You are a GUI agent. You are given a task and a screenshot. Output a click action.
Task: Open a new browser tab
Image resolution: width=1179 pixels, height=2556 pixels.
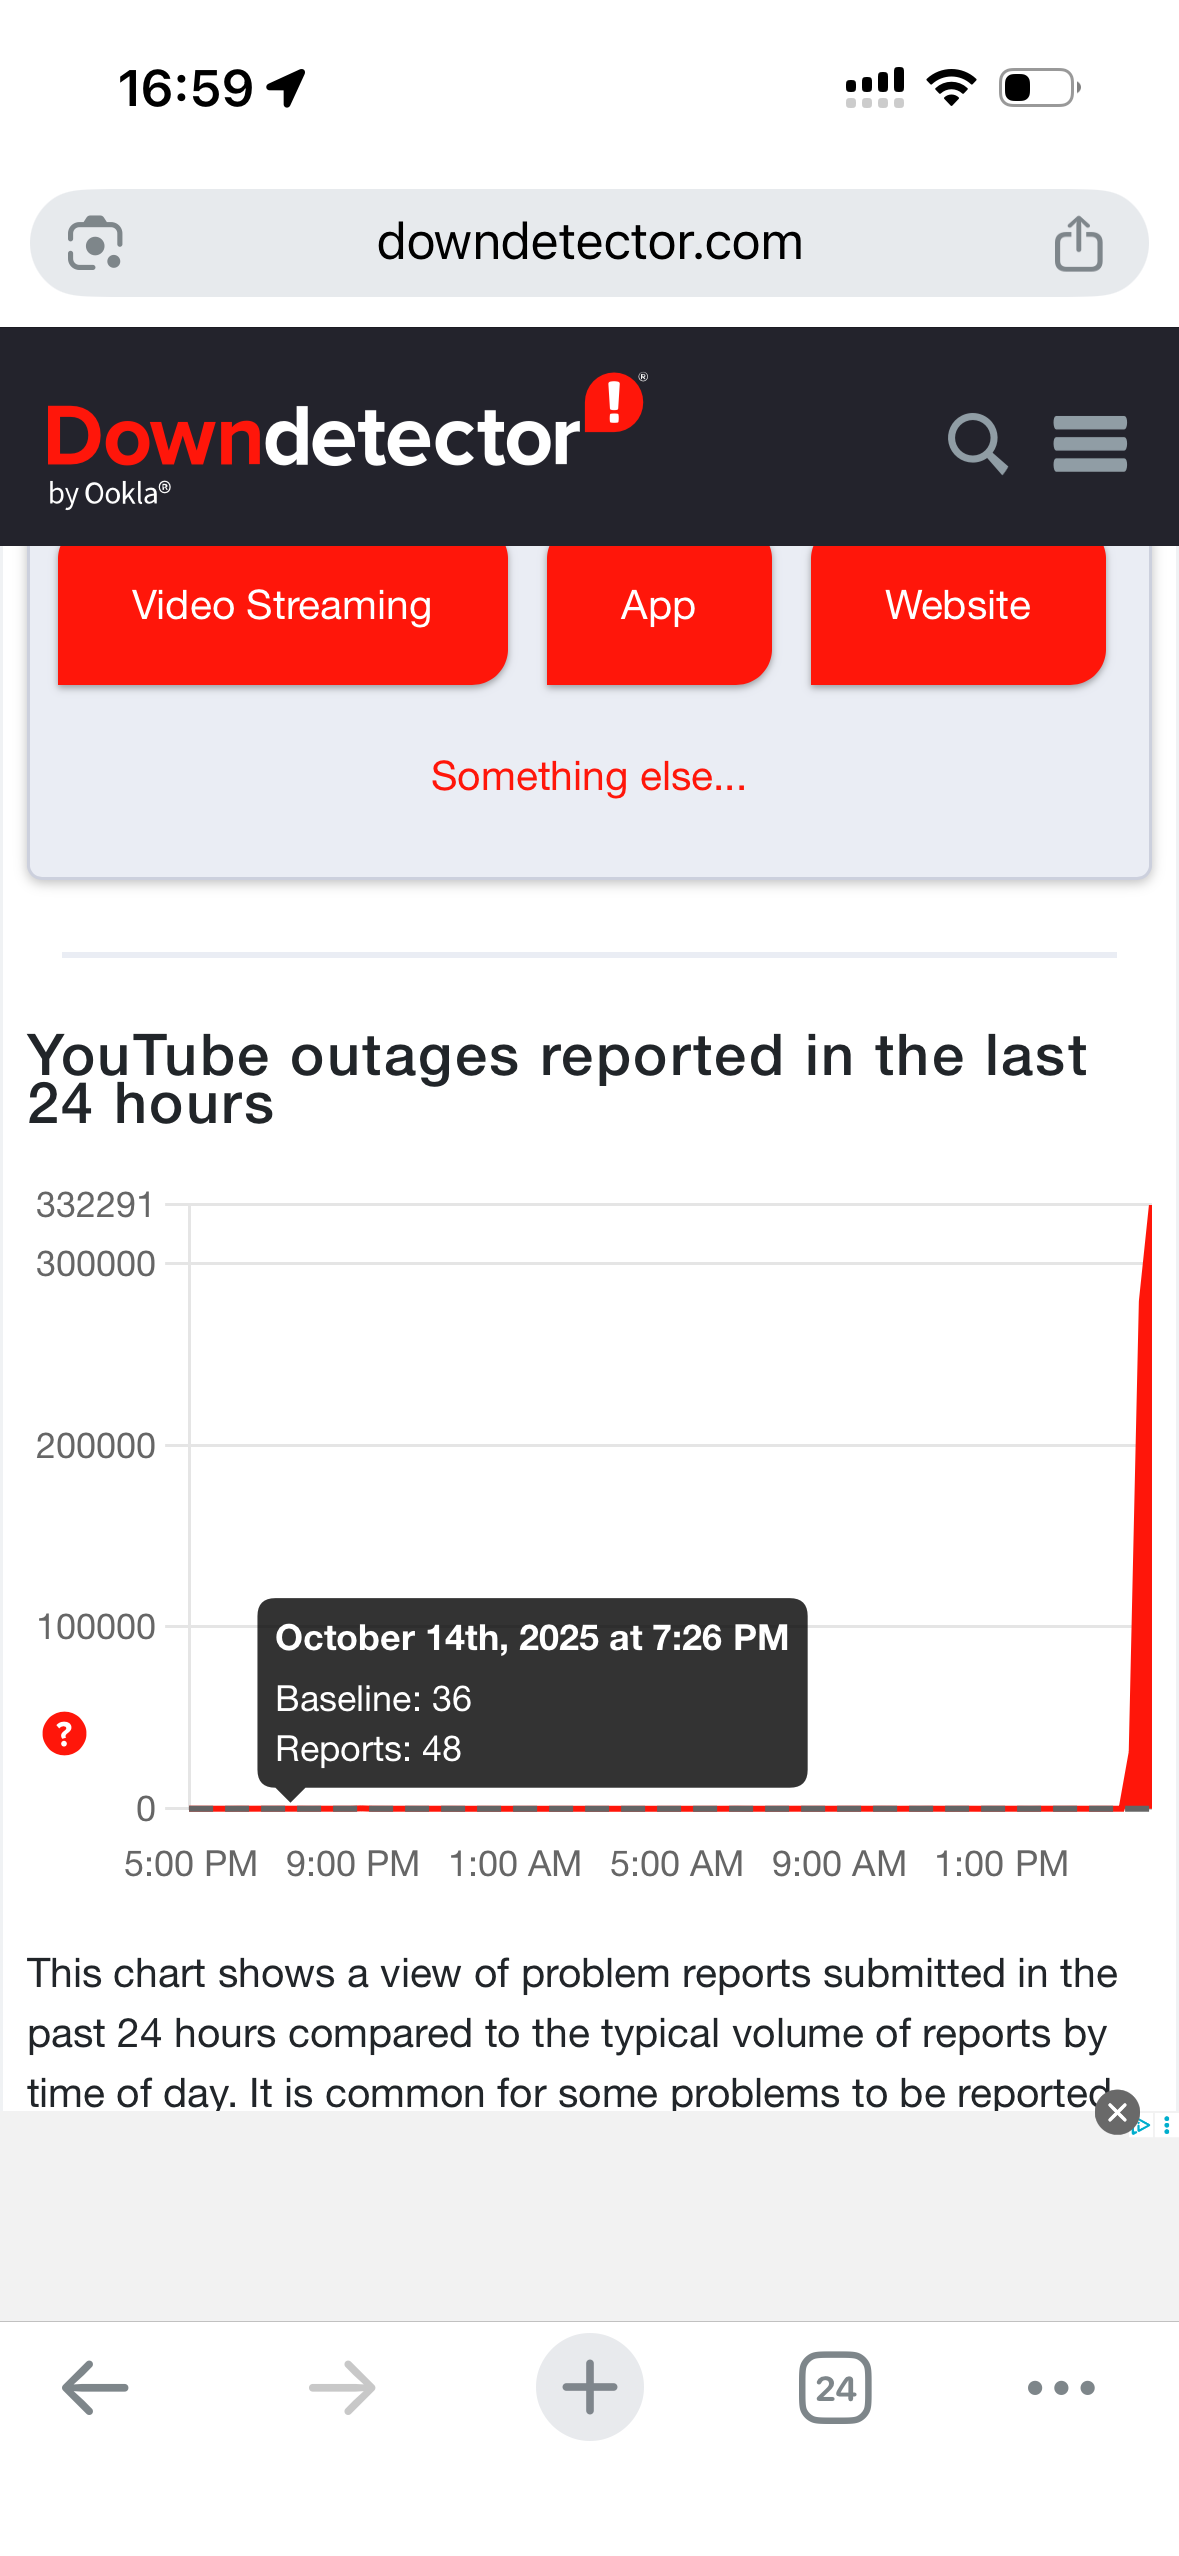click(589, 2387)
